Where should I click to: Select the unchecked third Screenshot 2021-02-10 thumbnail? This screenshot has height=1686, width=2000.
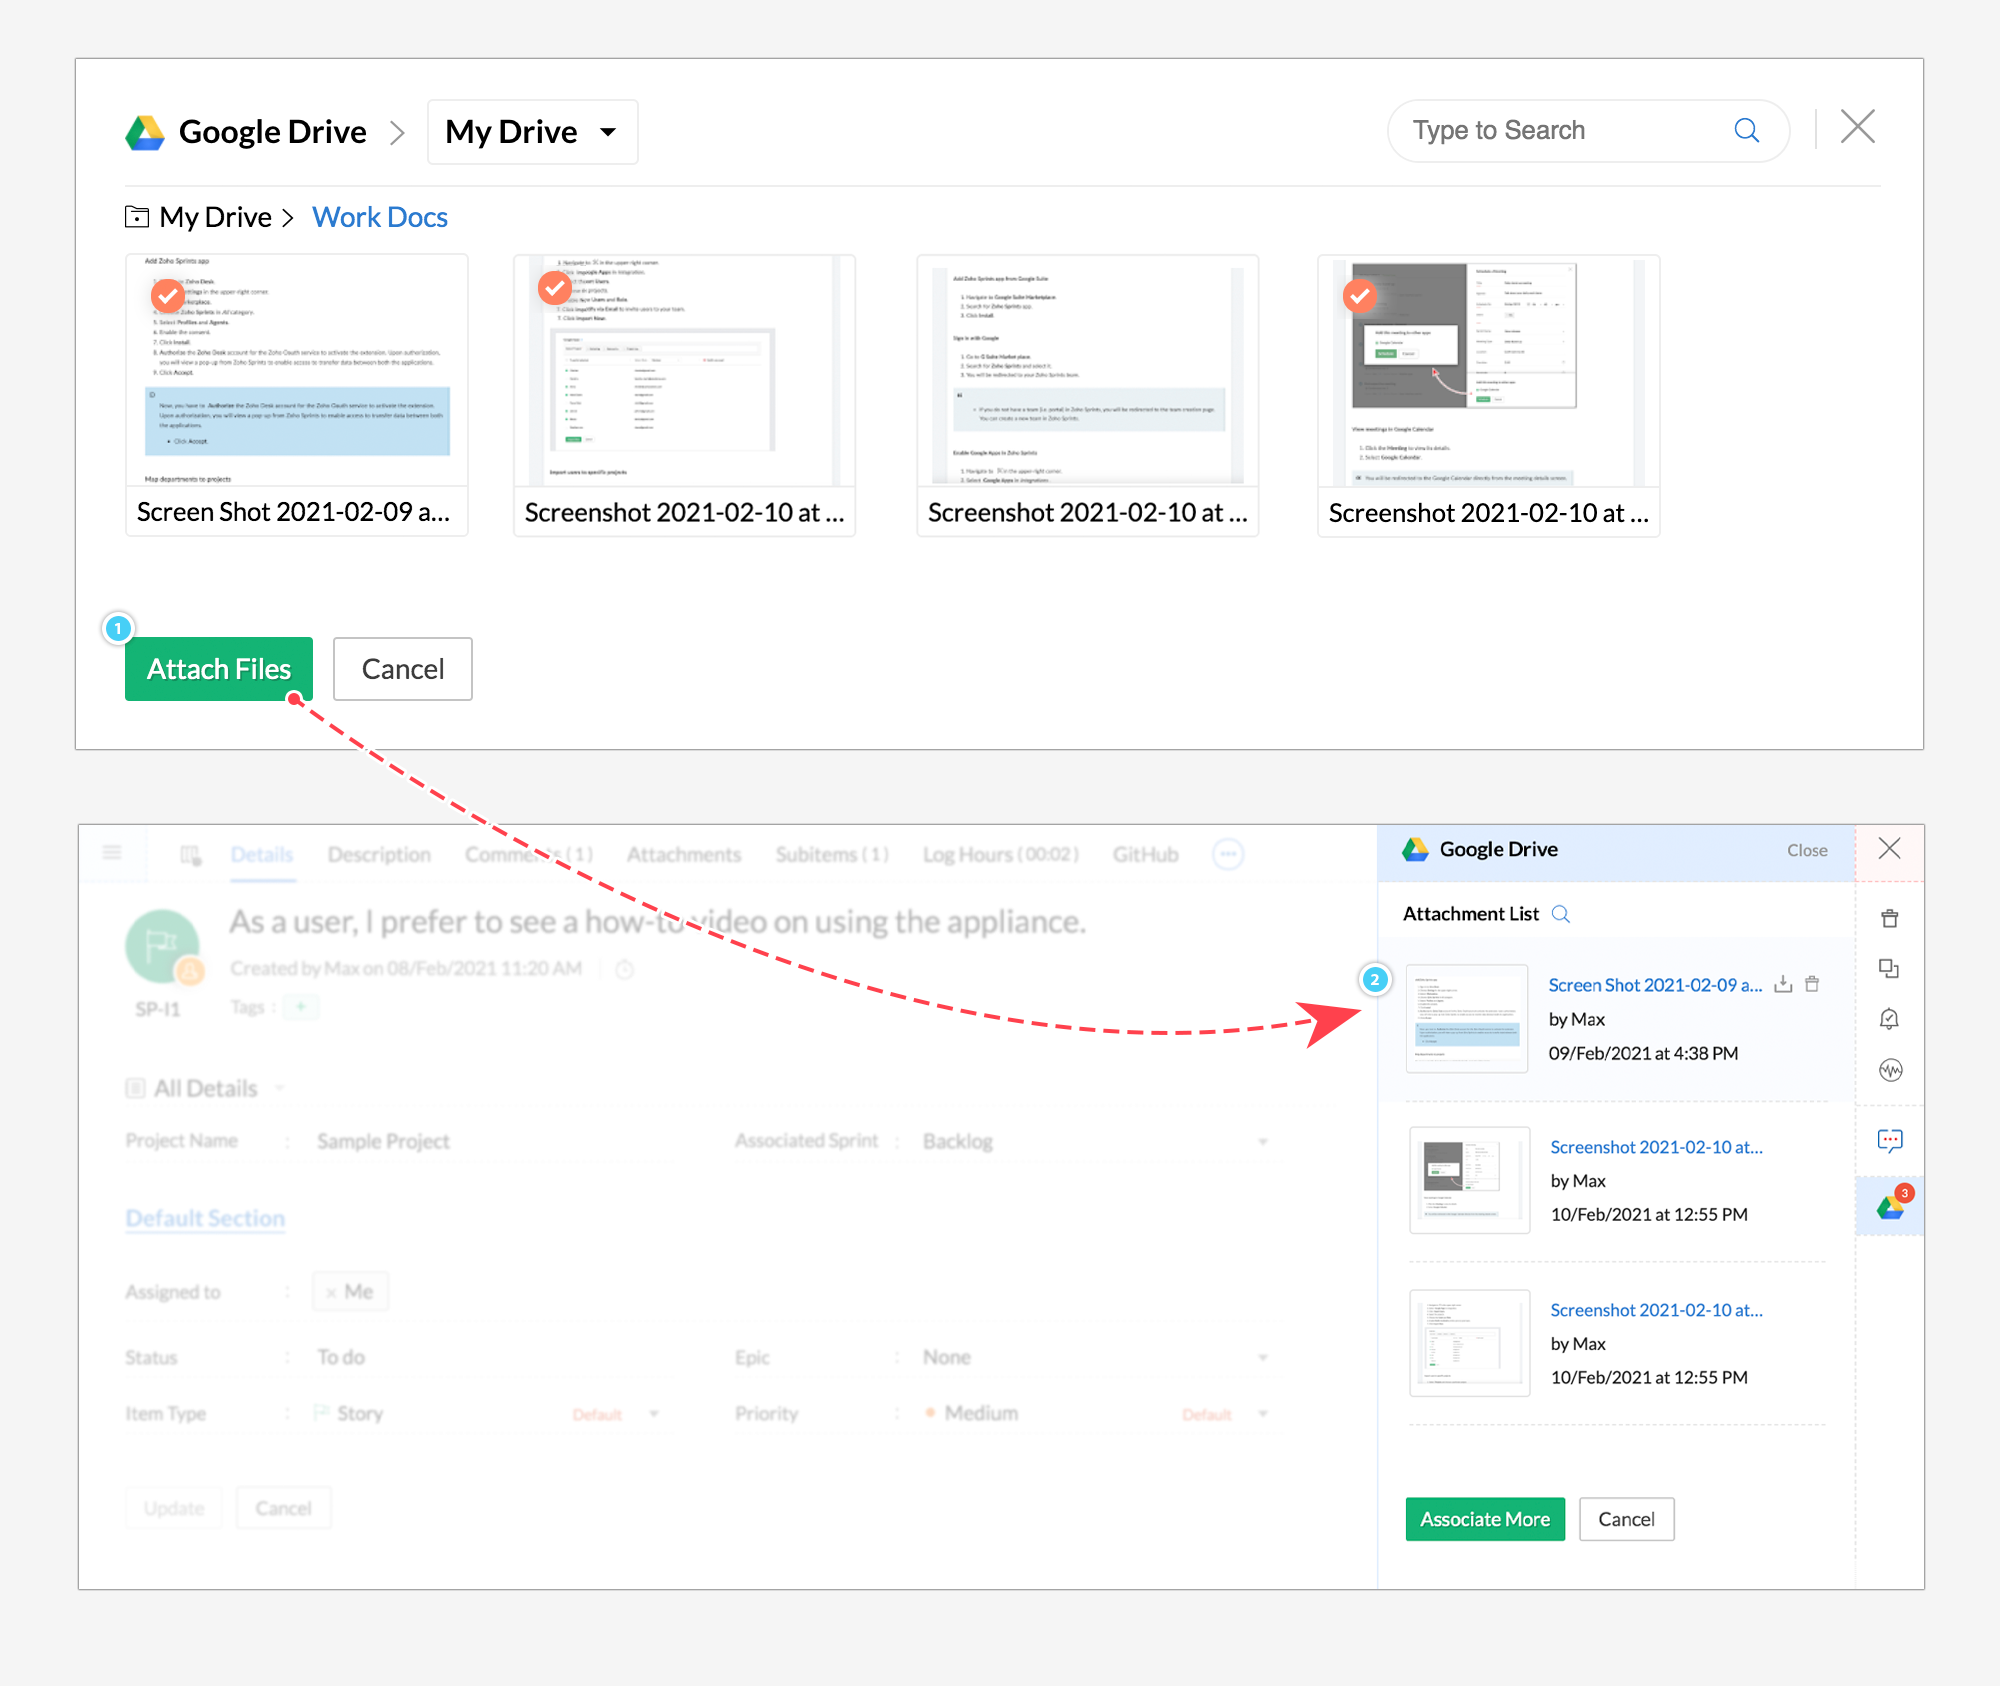coord(1087,372)
